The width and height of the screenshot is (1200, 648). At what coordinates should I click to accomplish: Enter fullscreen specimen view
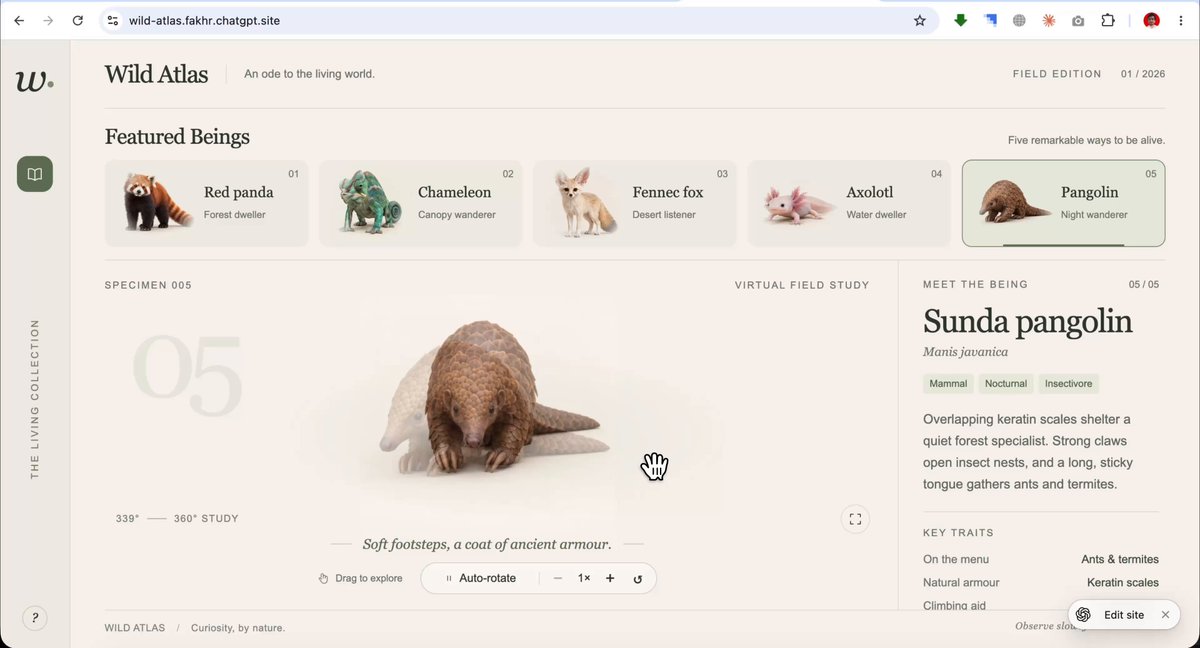855,519
